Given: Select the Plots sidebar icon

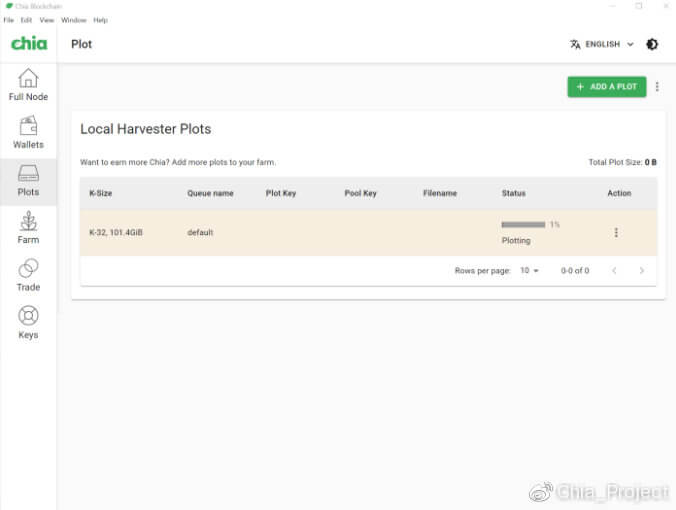Looking at the screenshot, I should pos(28,173).
